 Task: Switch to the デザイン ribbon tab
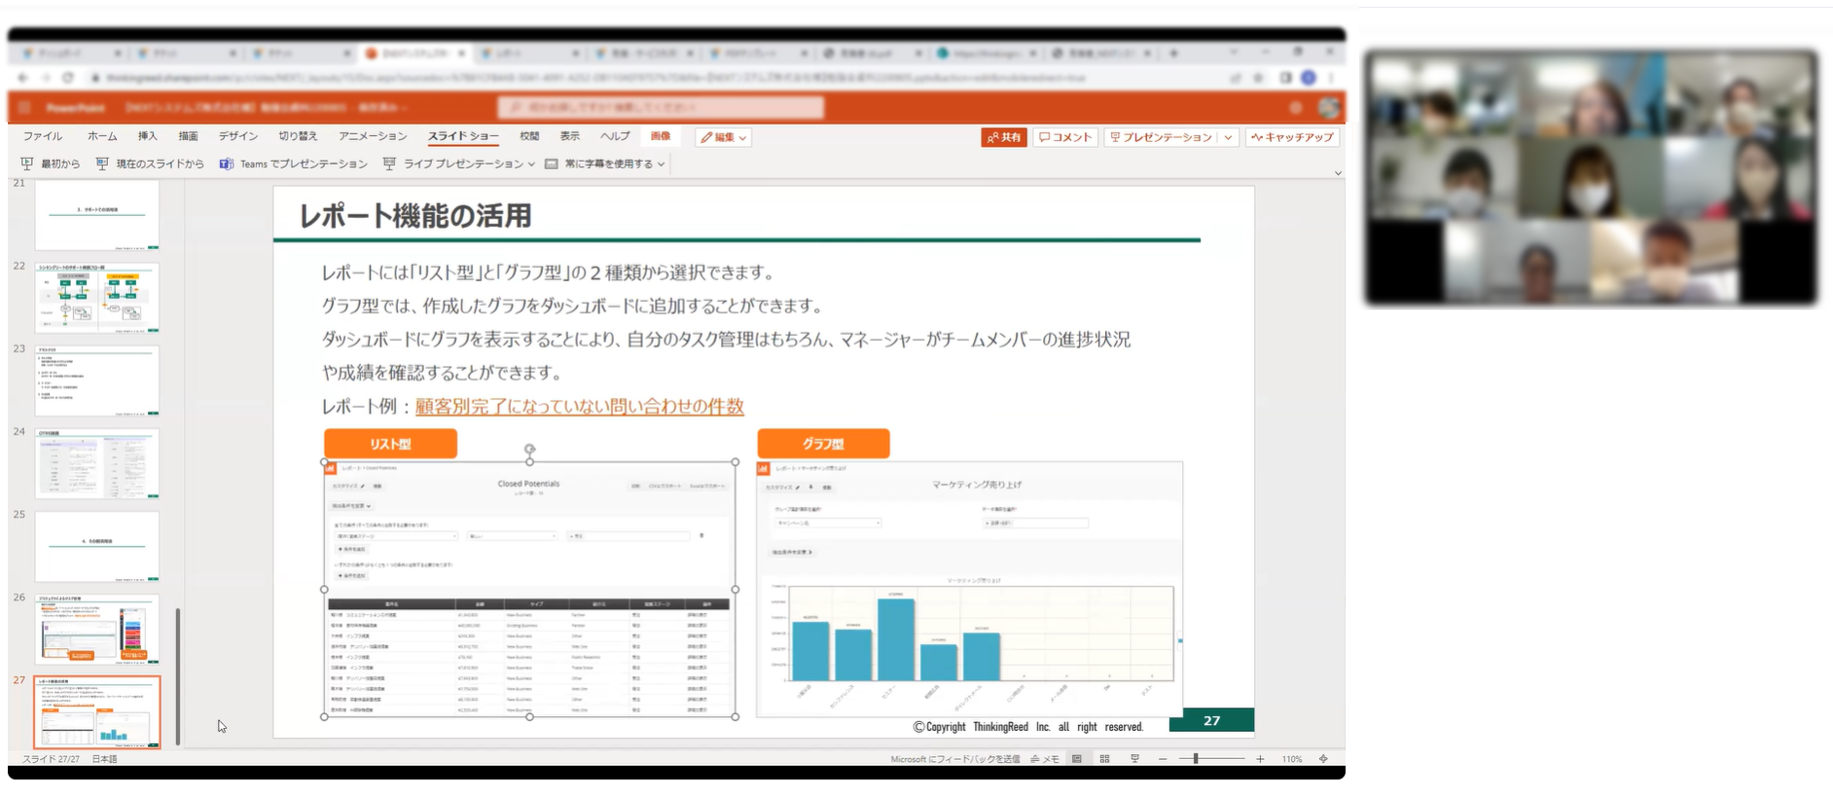click(238, 136)
